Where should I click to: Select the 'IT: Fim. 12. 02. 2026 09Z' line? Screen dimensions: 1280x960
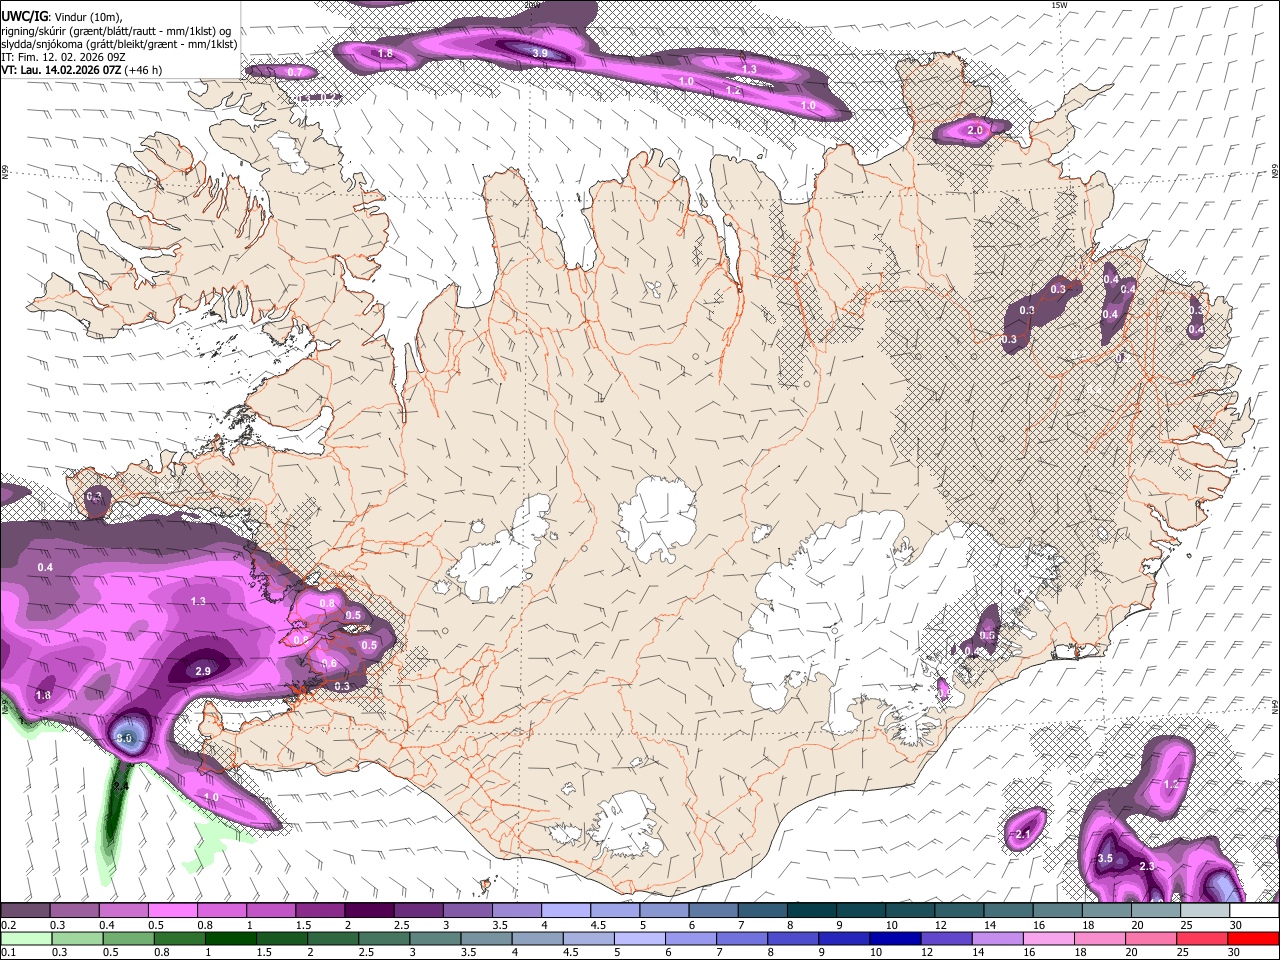63,57
